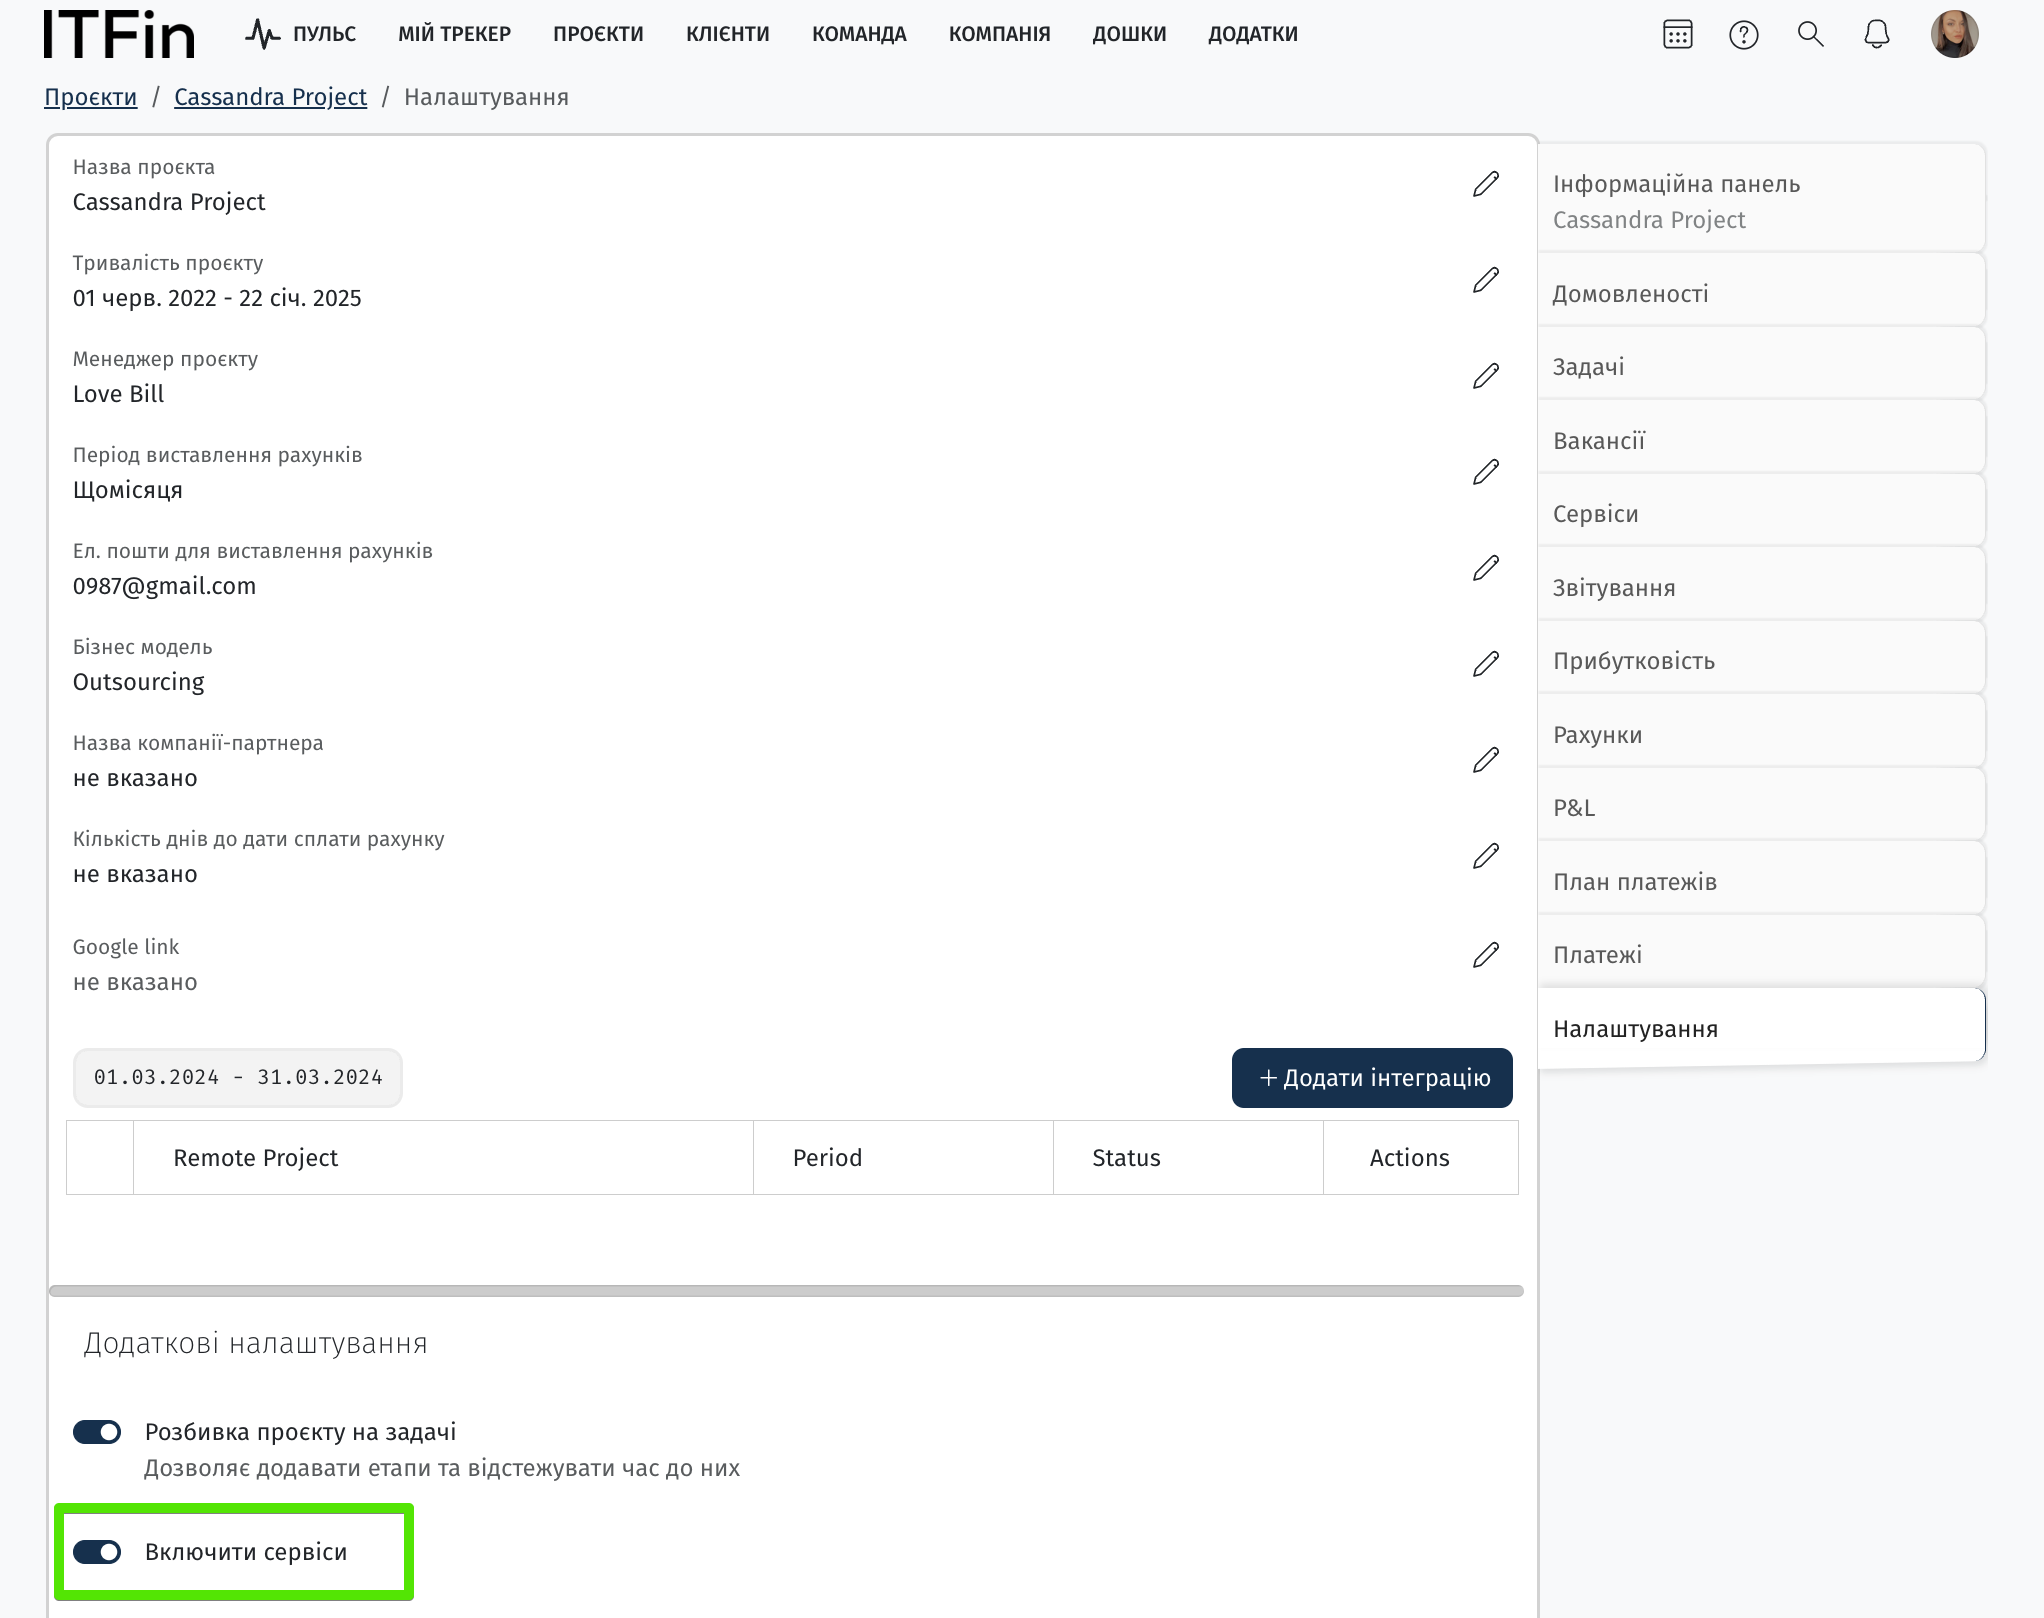Edit project manager Love Bill pencil
The image size is (2044, 1618).
(x=1486, y=376)
